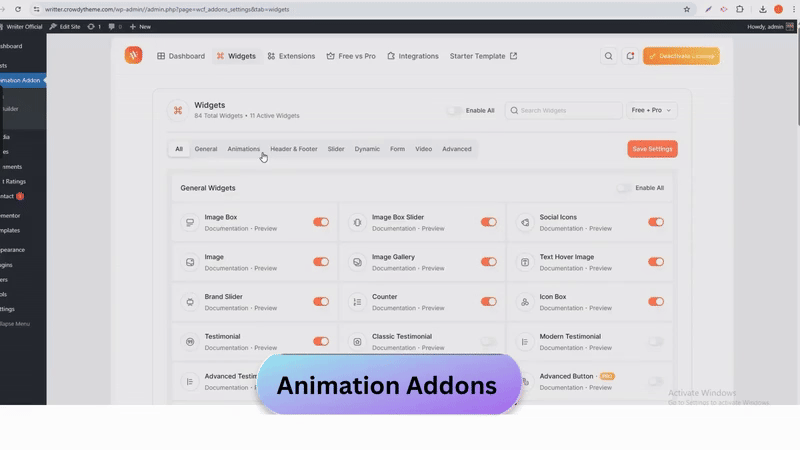Disable the Image Box widget
This screenshot has width=800, height=450.
pos(321,222)
